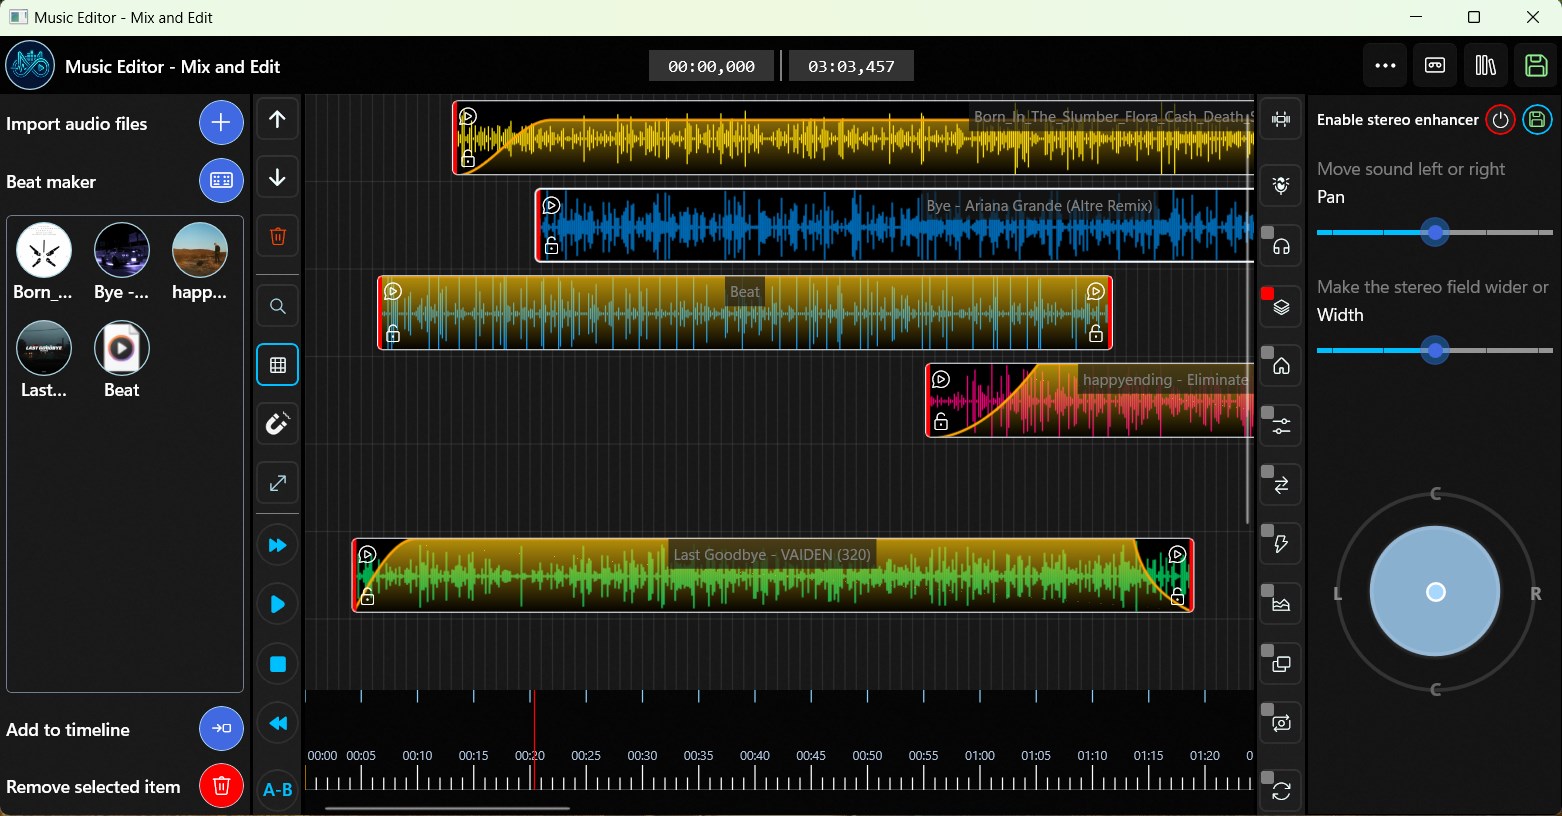The width and height of the screenshot is (1562, 816).
Task: Toggle the Enable stereo enhancer power switch
Action: [1500, 119]
